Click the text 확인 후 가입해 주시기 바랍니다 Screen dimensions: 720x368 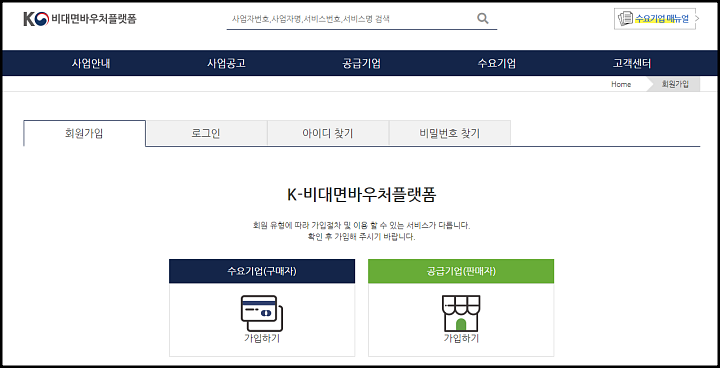click(x=362, y=238)
